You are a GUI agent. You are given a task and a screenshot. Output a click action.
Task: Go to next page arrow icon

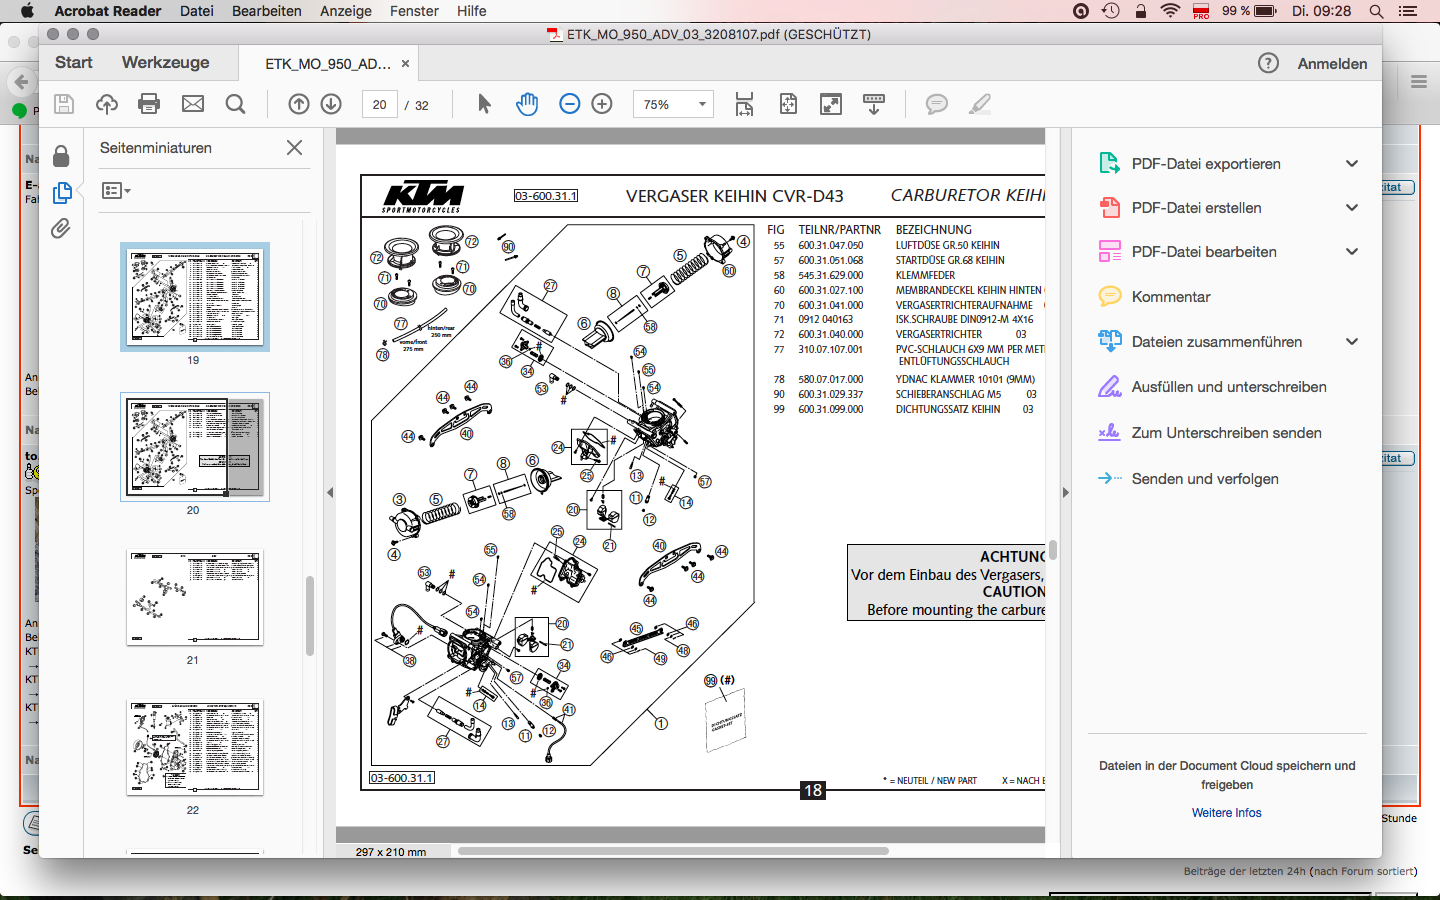click(331, 104)
